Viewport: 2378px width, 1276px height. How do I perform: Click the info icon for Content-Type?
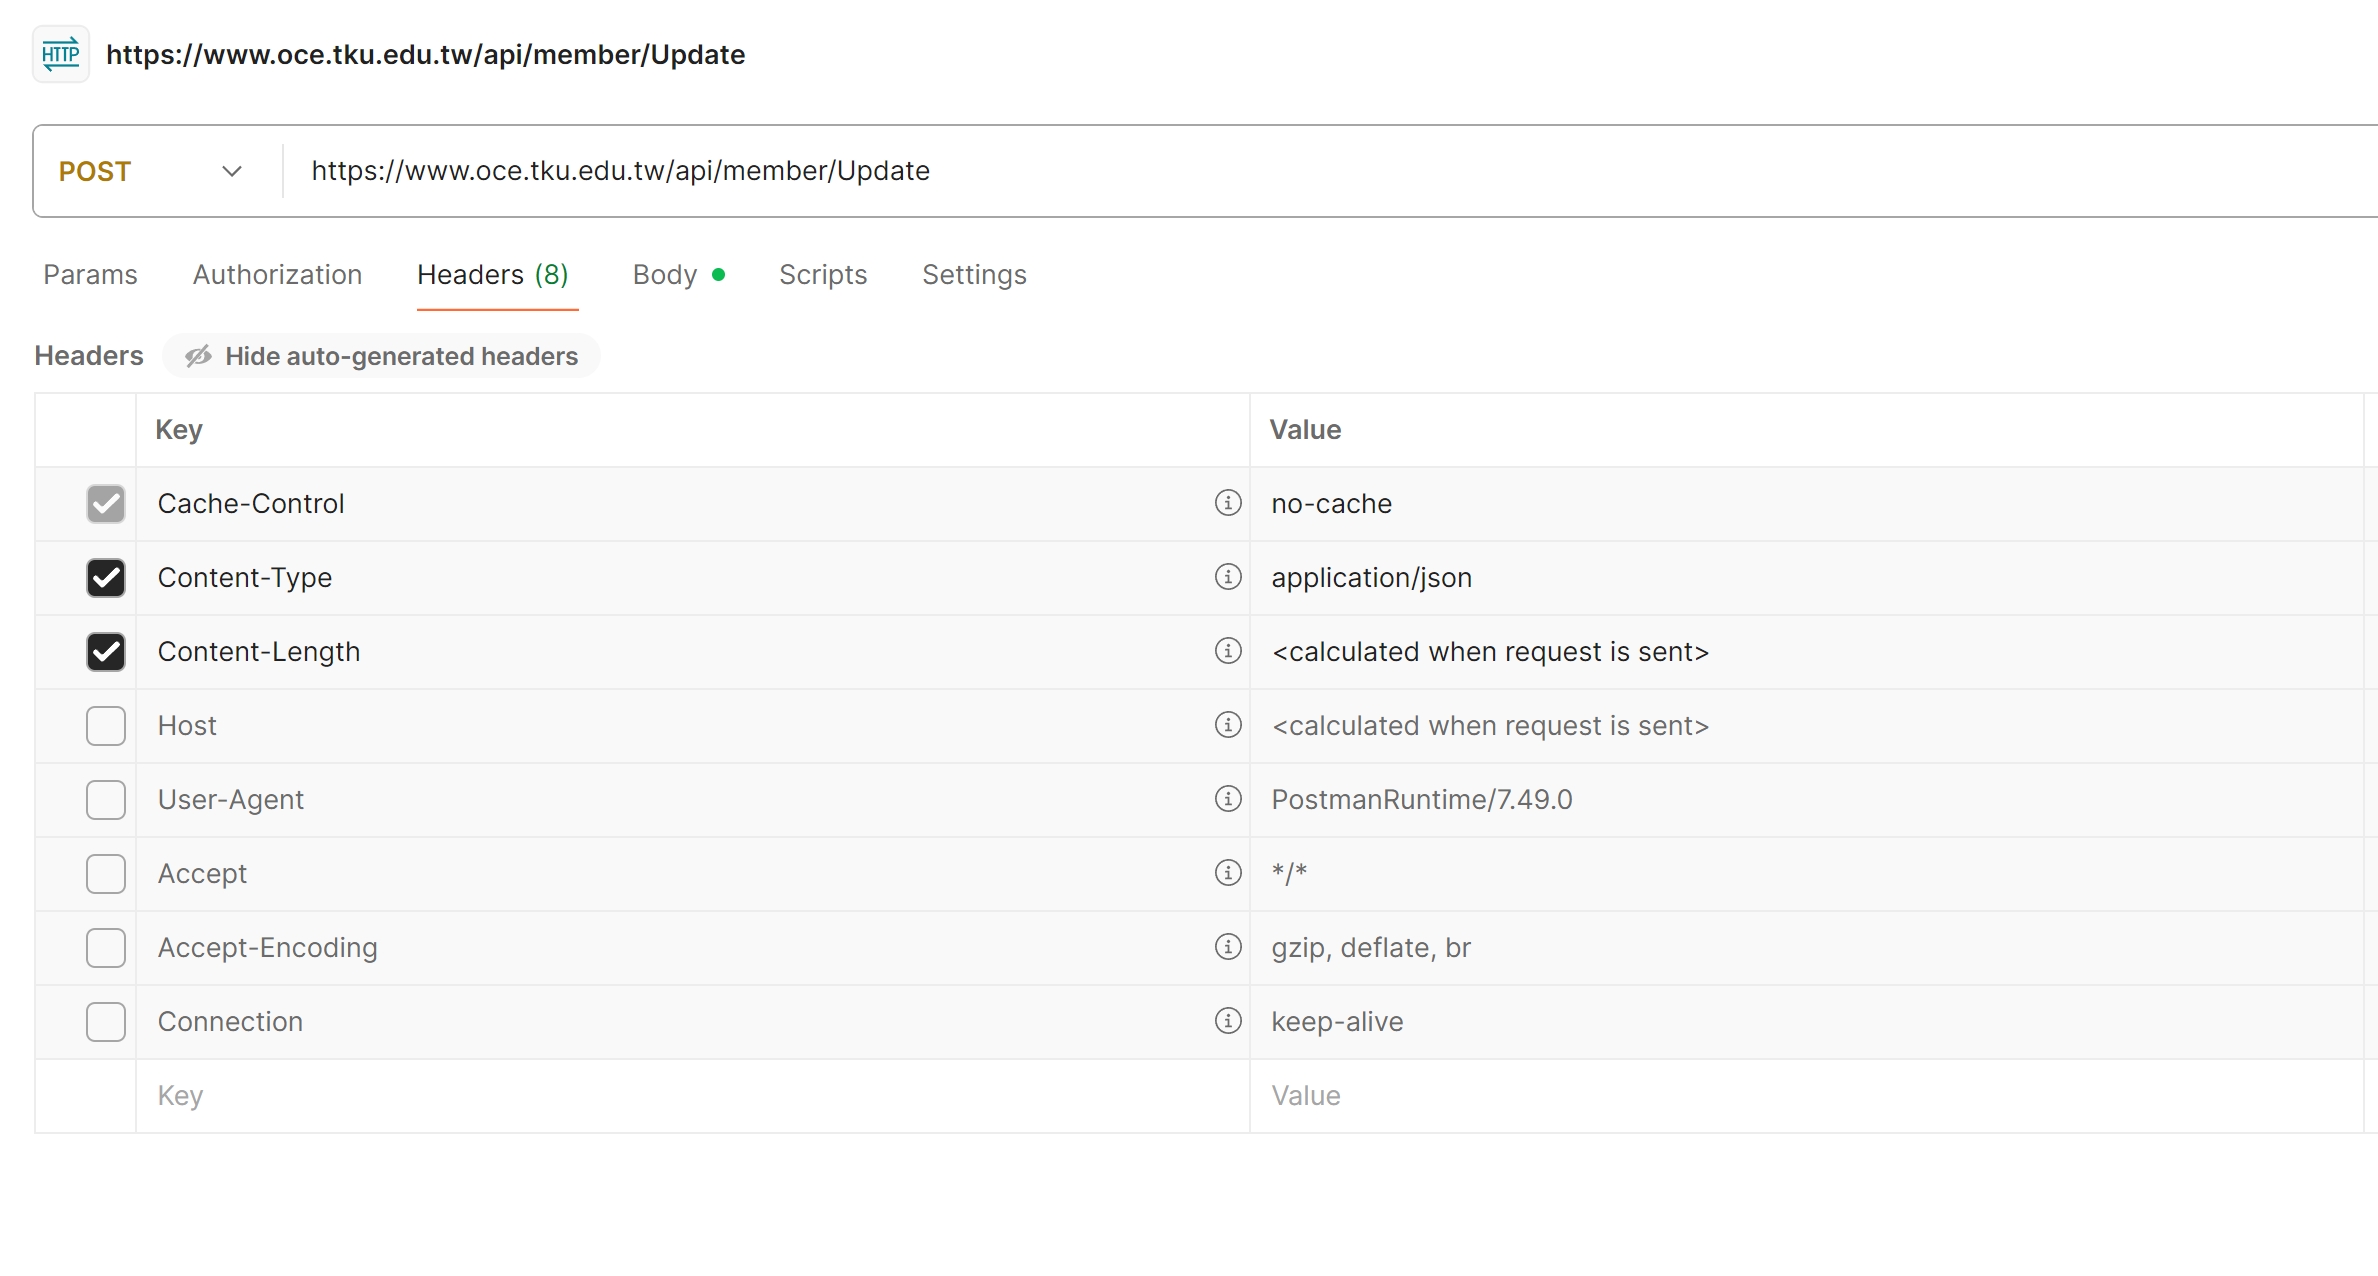coord(1227,577)
